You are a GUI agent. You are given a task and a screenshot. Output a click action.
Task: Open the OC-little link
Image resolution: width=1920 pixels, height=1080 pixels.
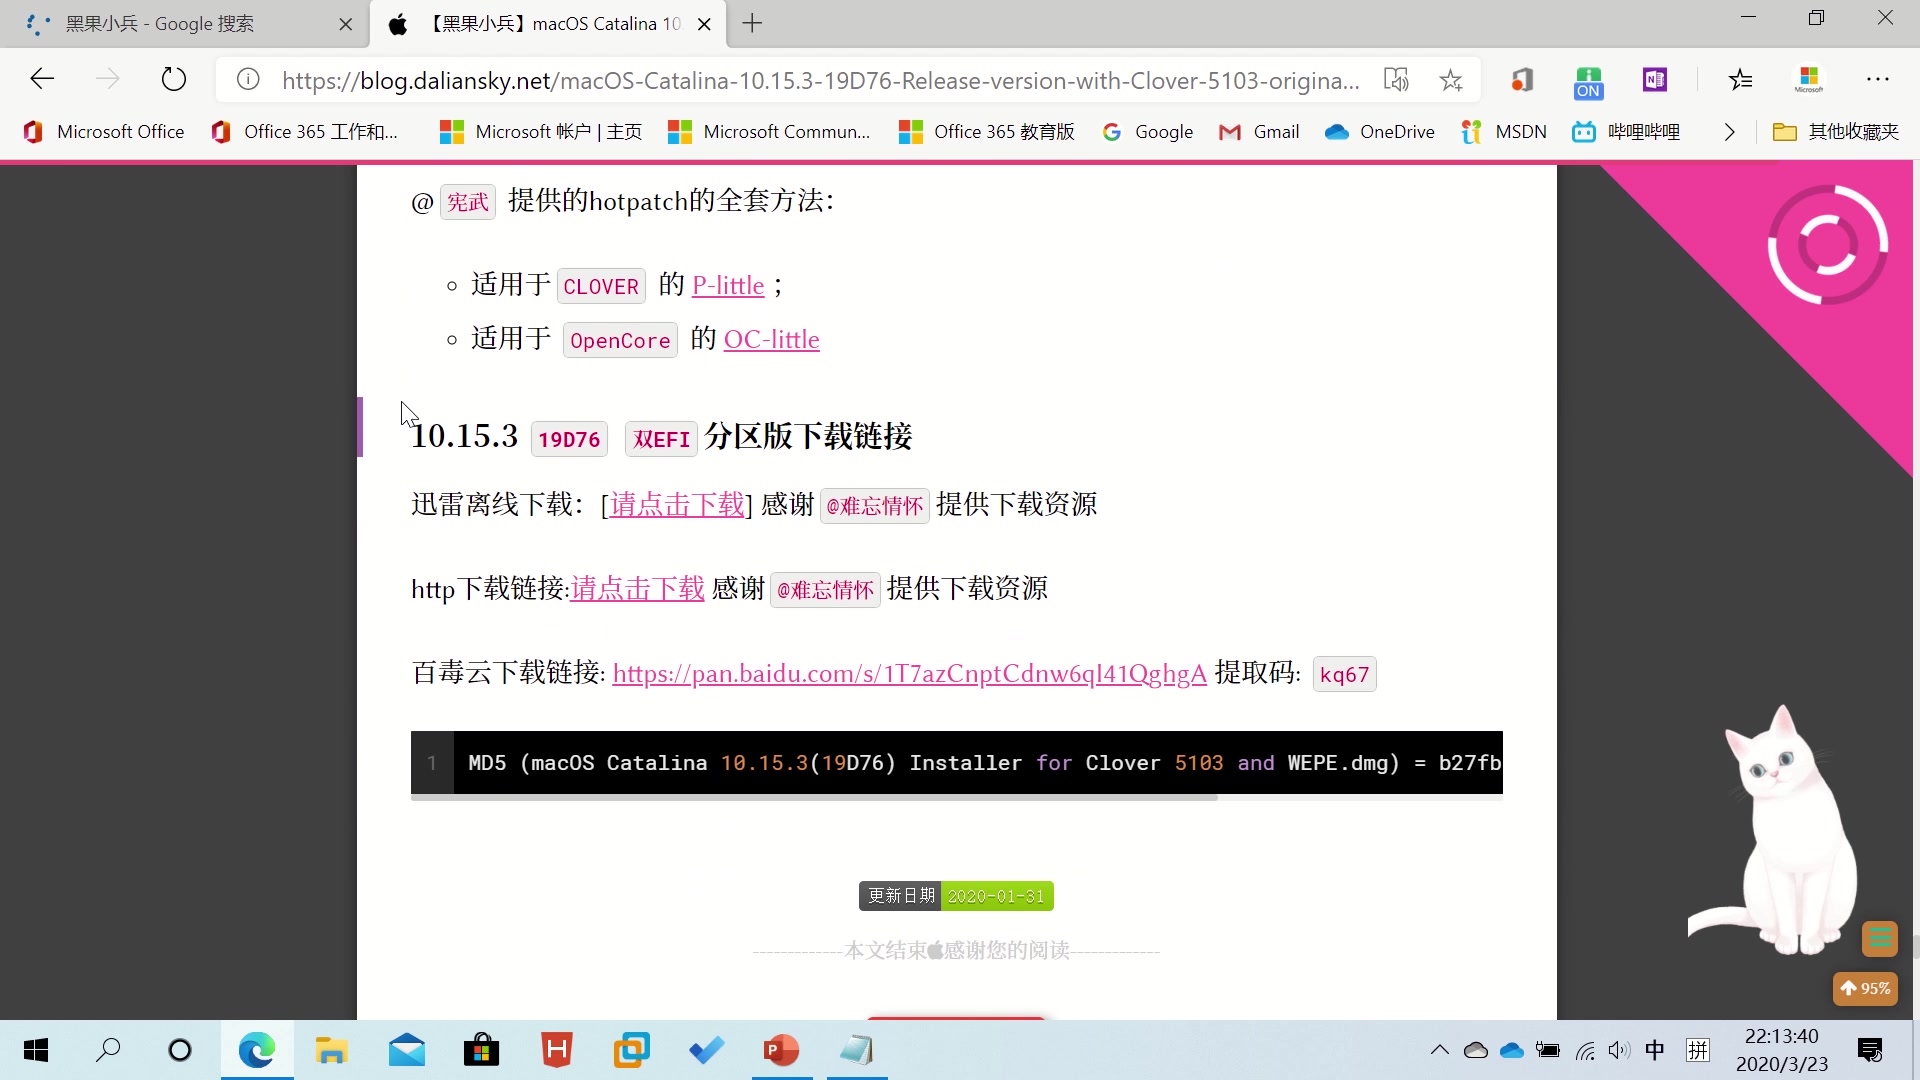(x=771, y=340)
